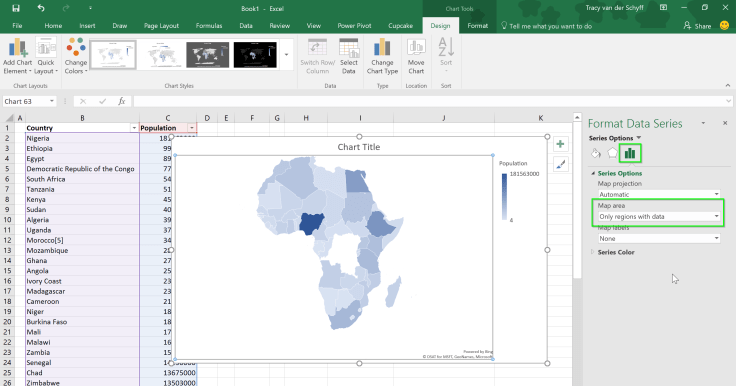Select cell containing Nigeria
This screenshot has width=736, height=386.
pyautogui.click(x=82, y=138)
